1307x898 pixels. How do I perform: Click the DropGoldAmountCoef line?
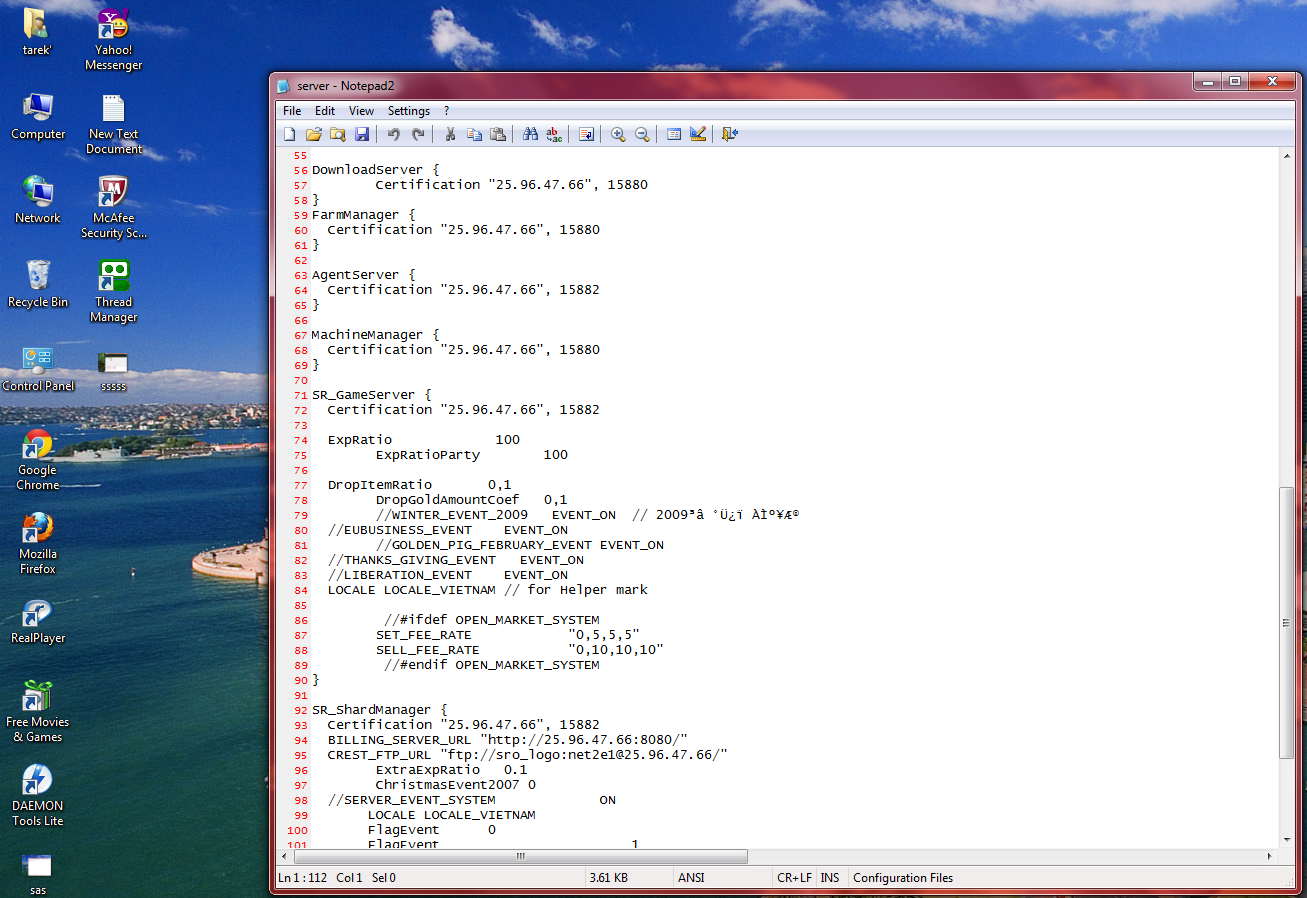pyautogui.click(x=471, y=500)
